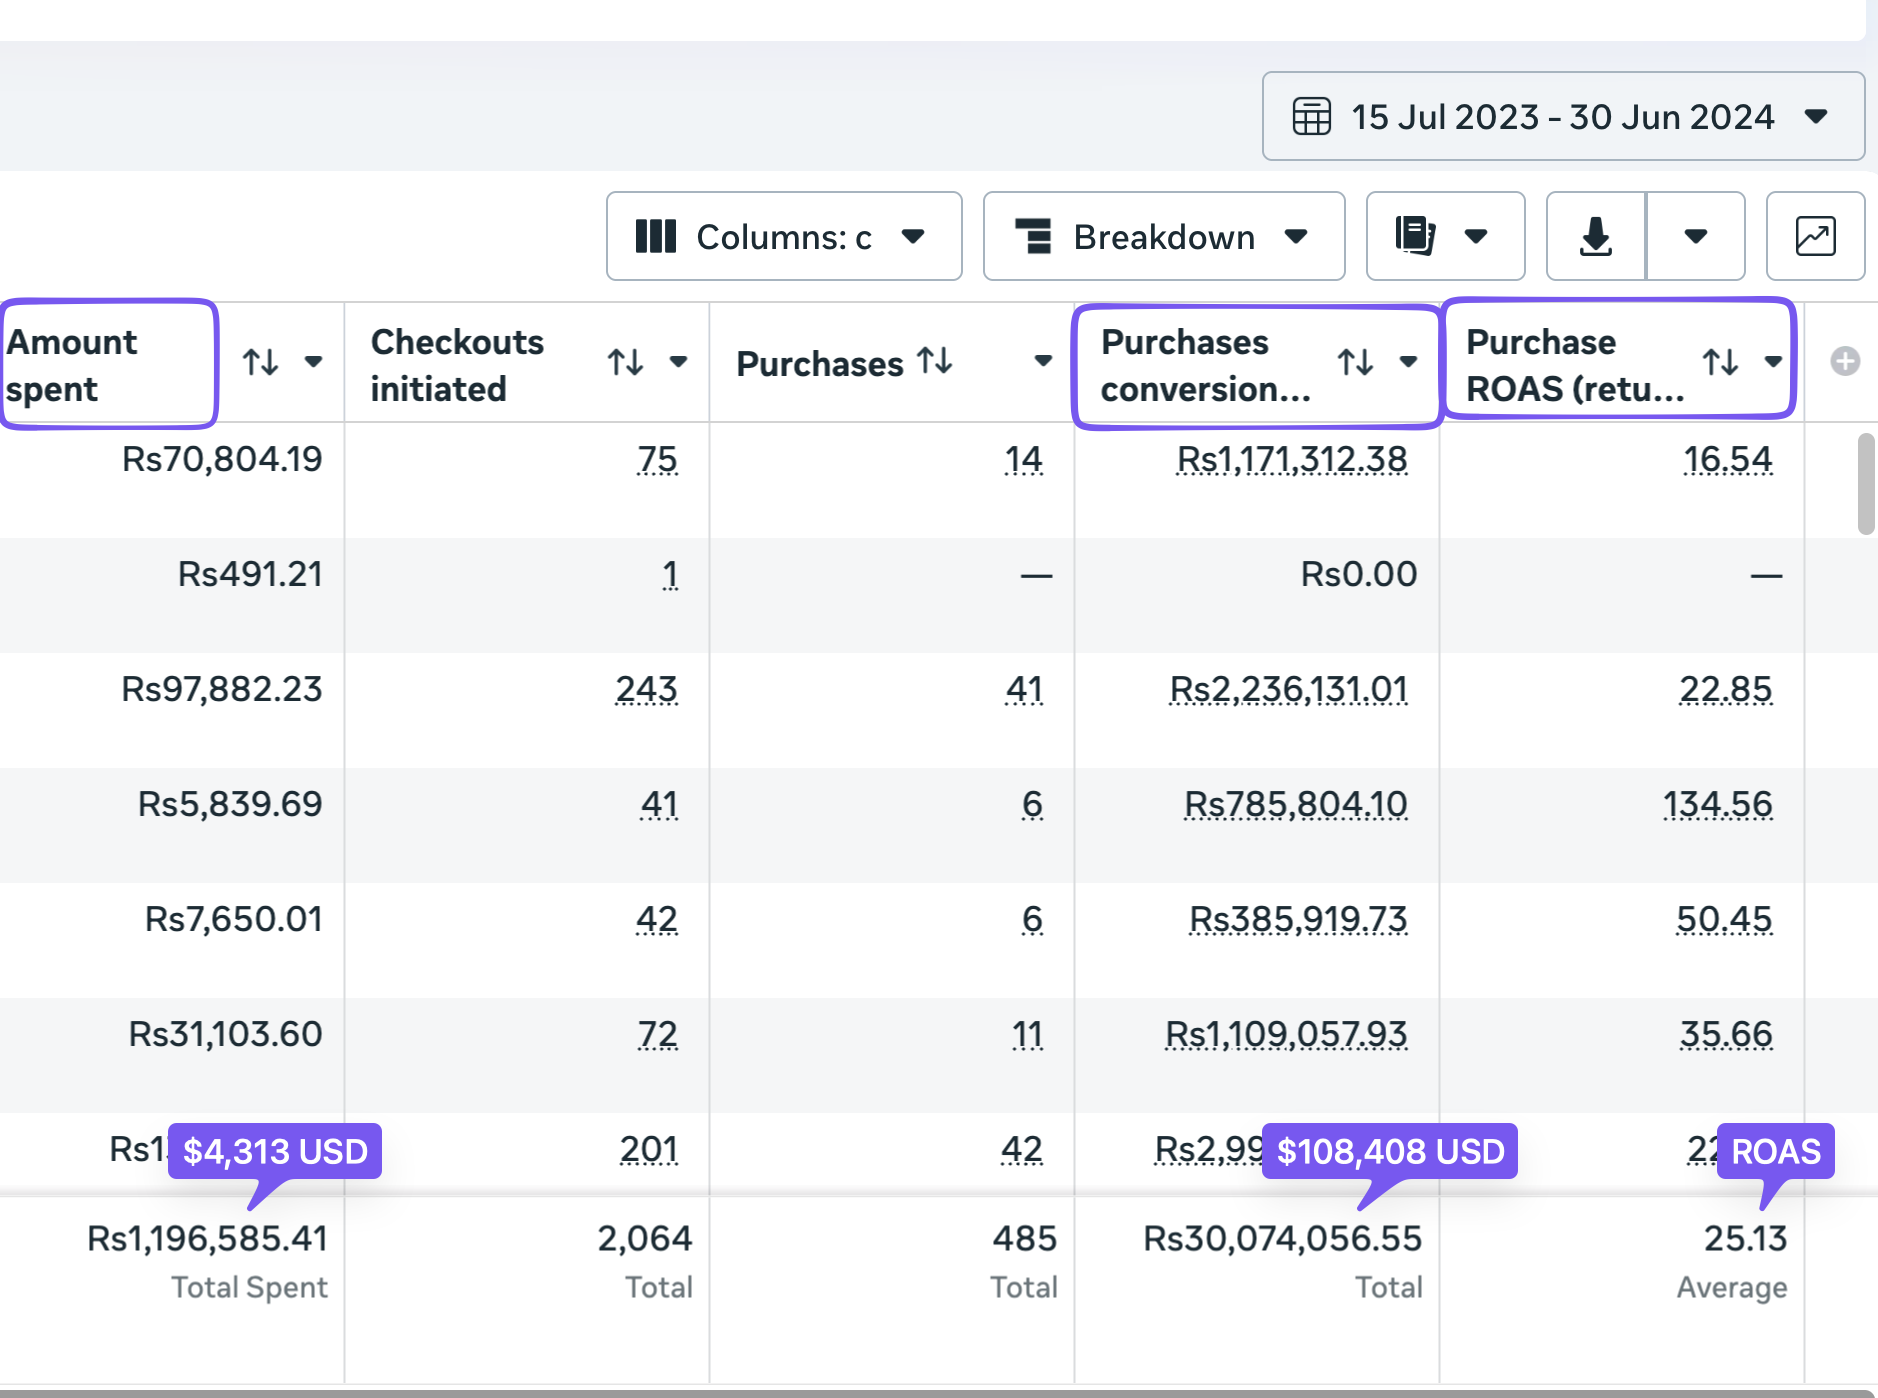Click purchases value 11
1878x1398 pixels.
[1027, 1034]
